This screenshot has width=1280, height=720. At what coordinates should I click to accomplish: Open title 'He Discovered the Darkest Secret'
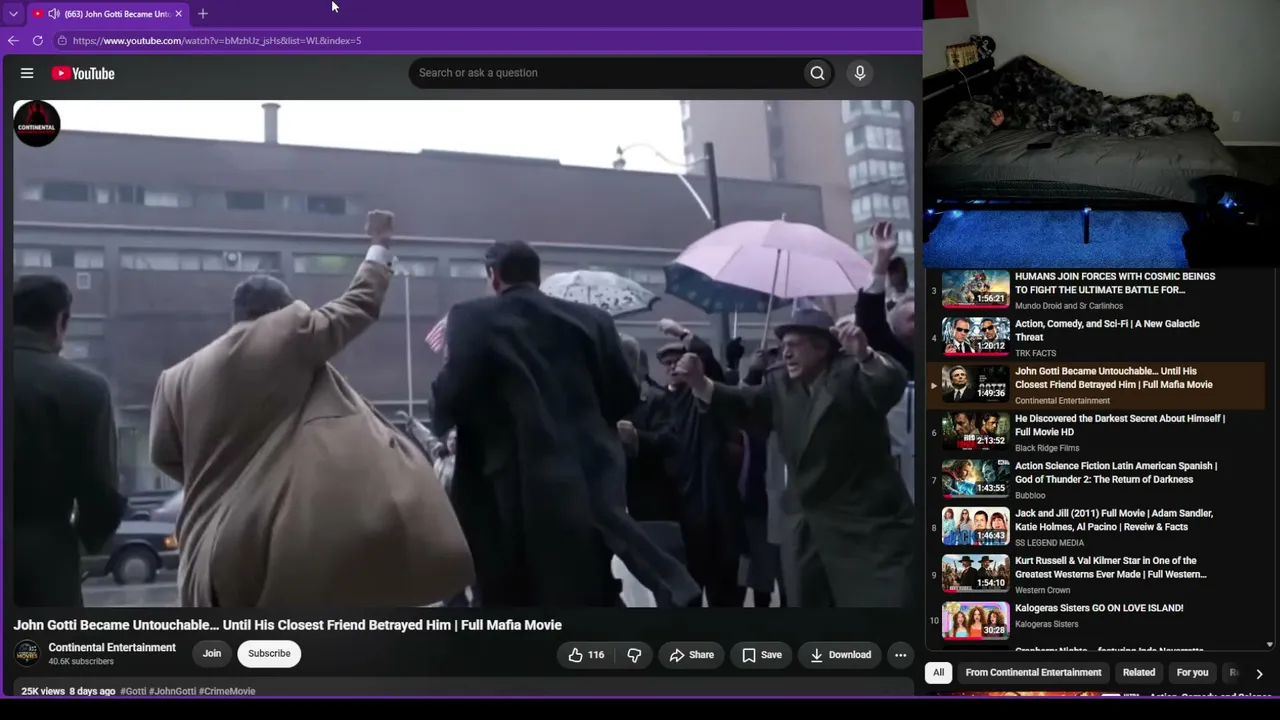point(1120,425)
